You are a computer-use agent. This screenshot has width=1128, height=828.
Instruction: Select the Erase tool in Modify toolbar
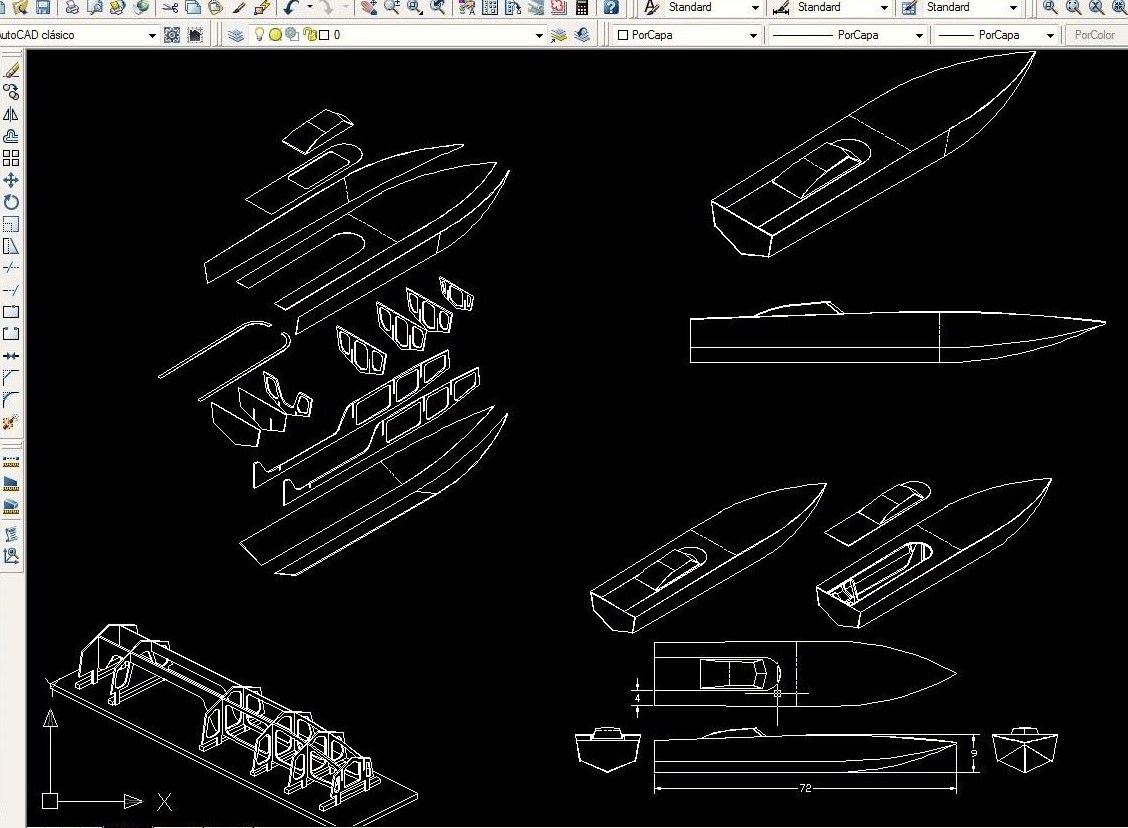point(11,70)
